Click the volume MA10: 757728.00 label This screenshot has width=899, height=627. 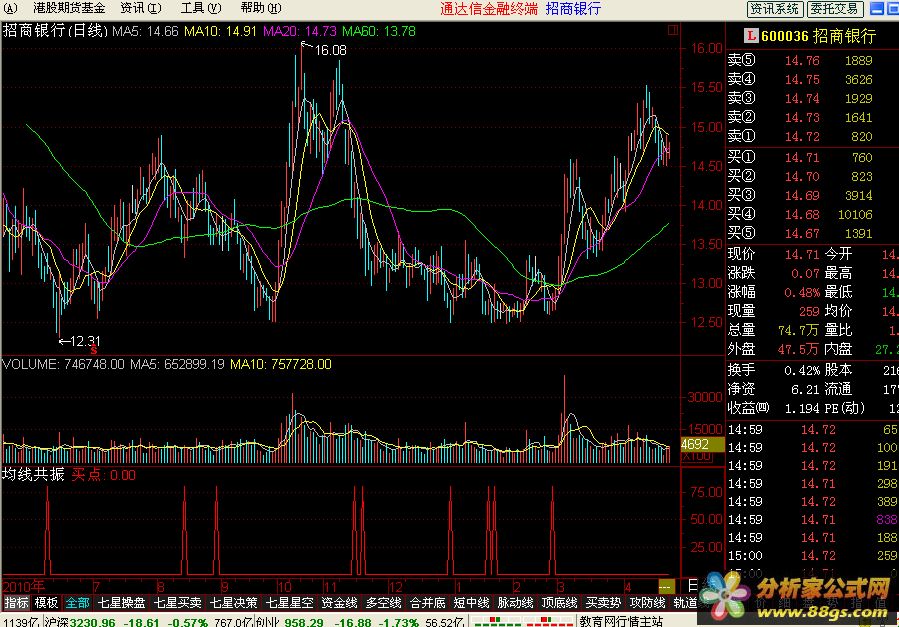point(281,365)
